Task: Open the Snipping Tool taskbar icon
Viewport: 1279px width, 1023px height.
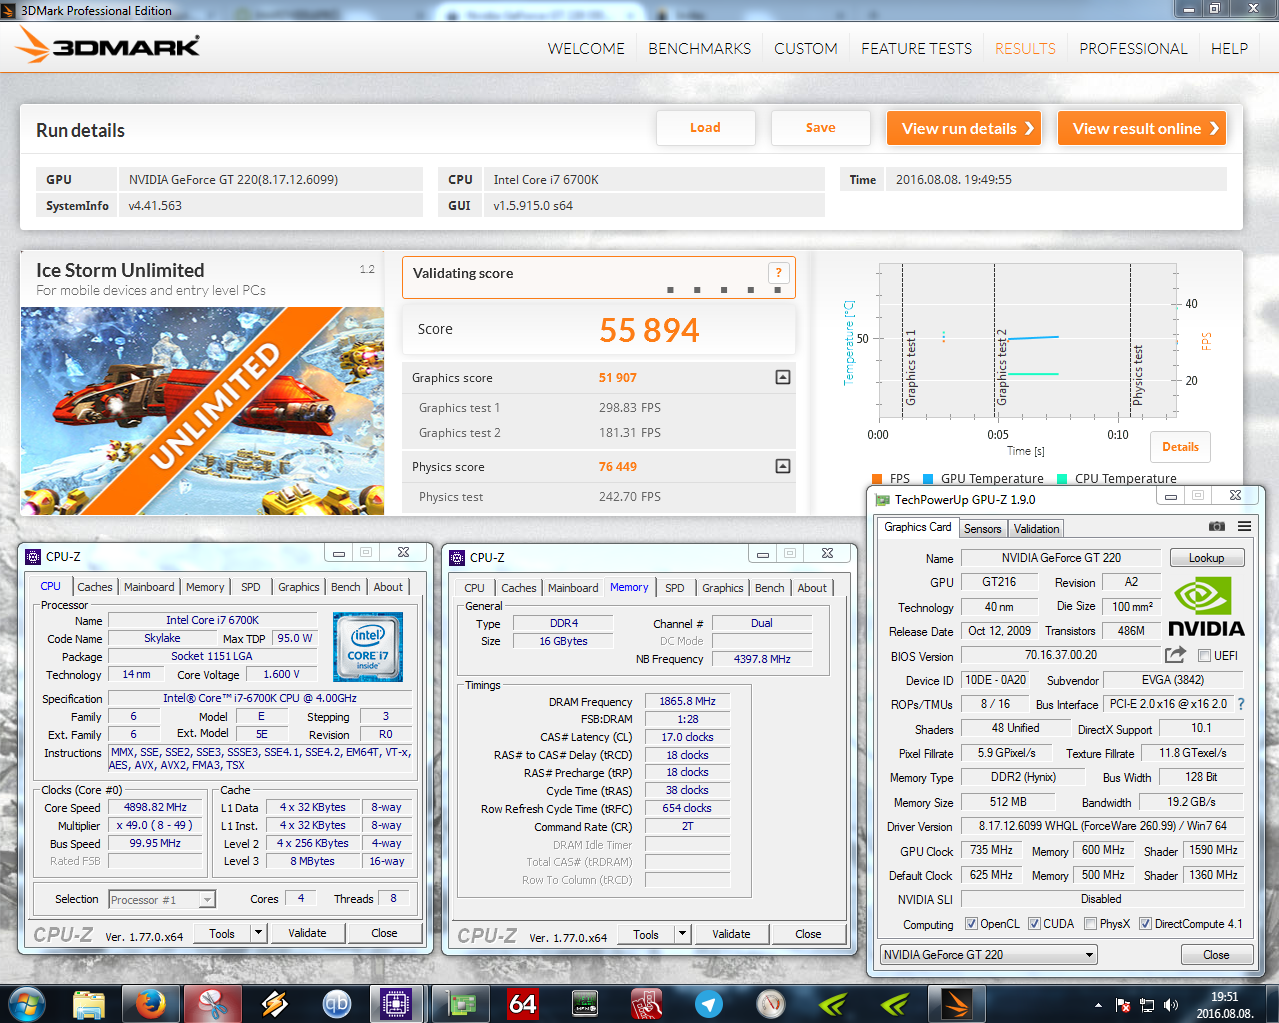Action: (213, 1003)
